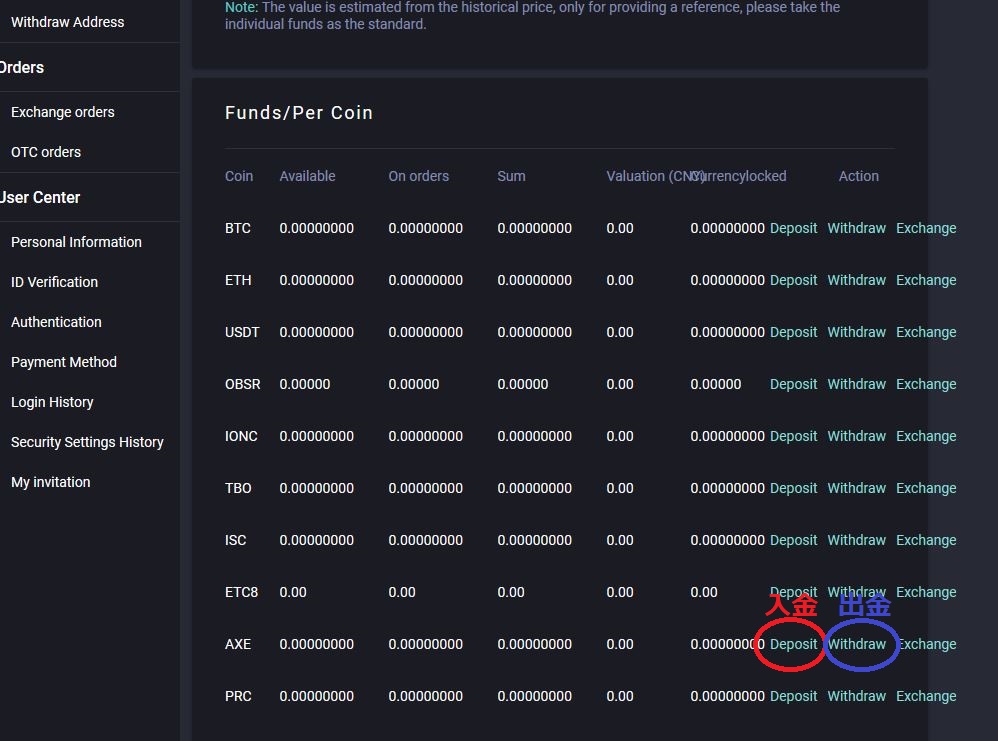Click Exchange for TBO
The image size is (998, 741).
(x=926, y=488)
